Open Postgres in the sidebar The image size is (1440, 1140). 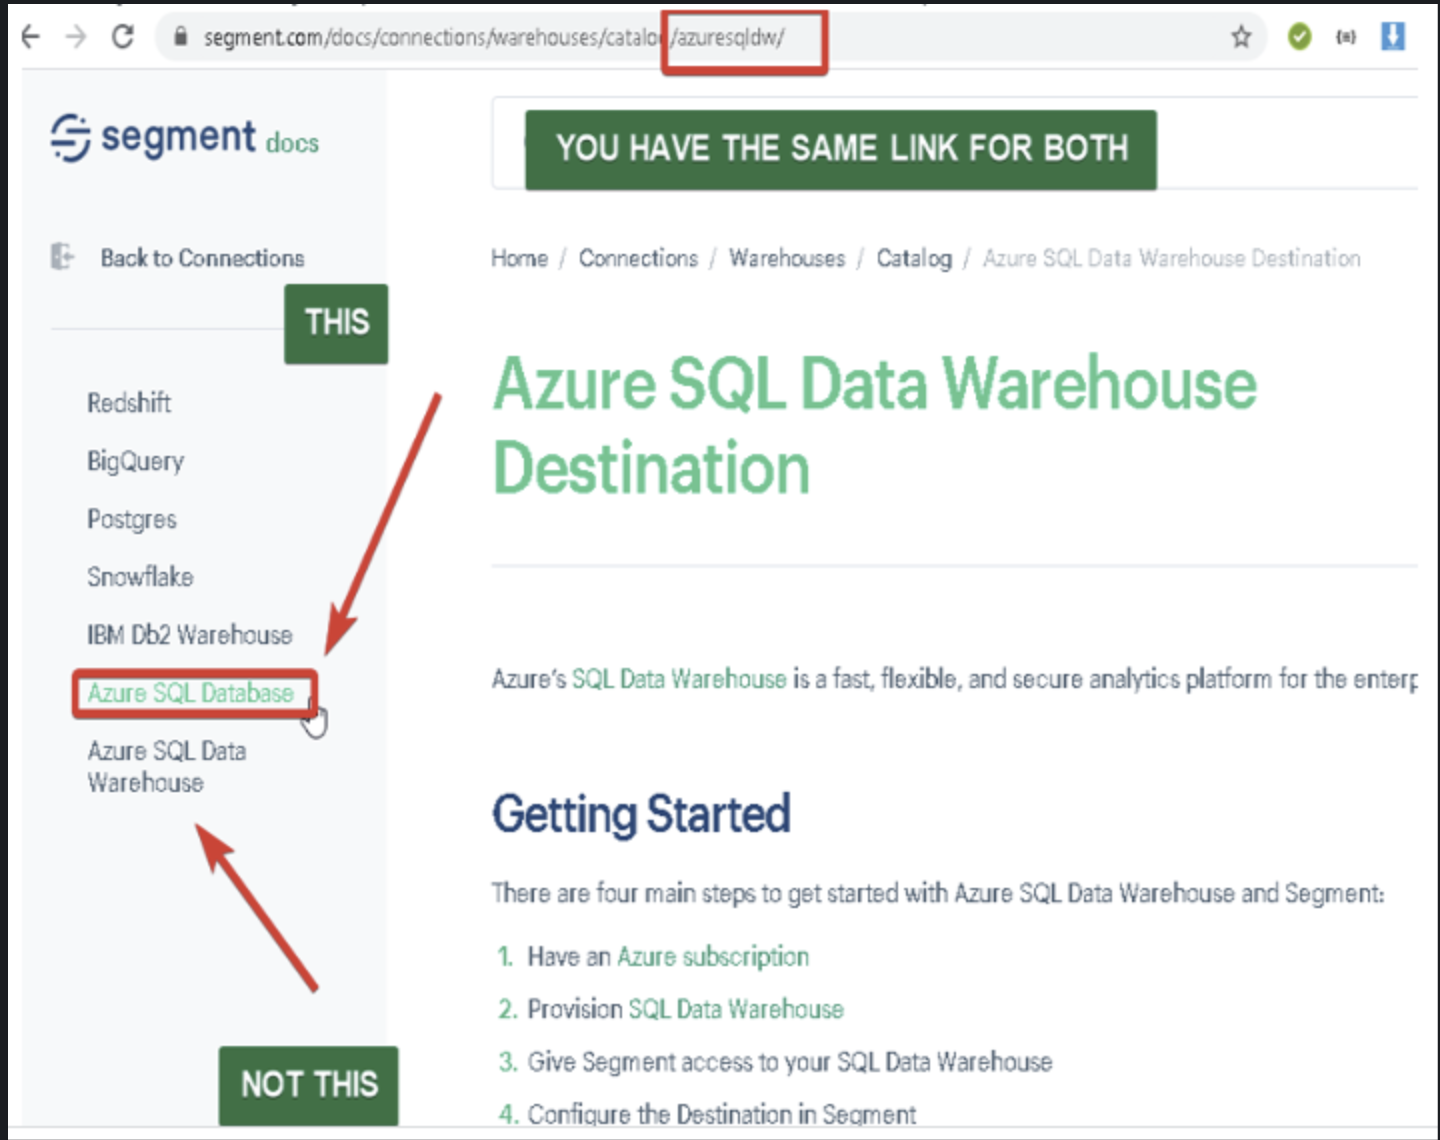131,519
